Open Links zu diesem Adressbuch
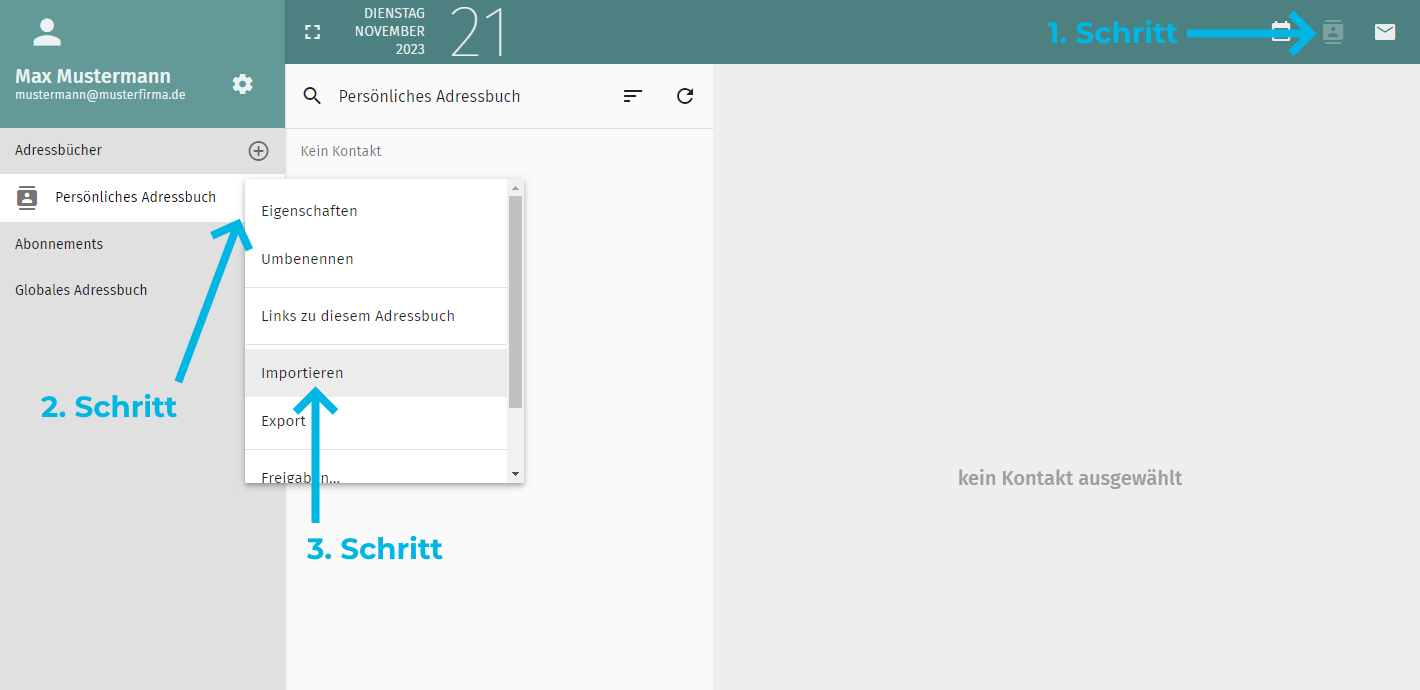The height and width of the screenshot is (690, 1420). pyautogui.click(x=357, y=316)
